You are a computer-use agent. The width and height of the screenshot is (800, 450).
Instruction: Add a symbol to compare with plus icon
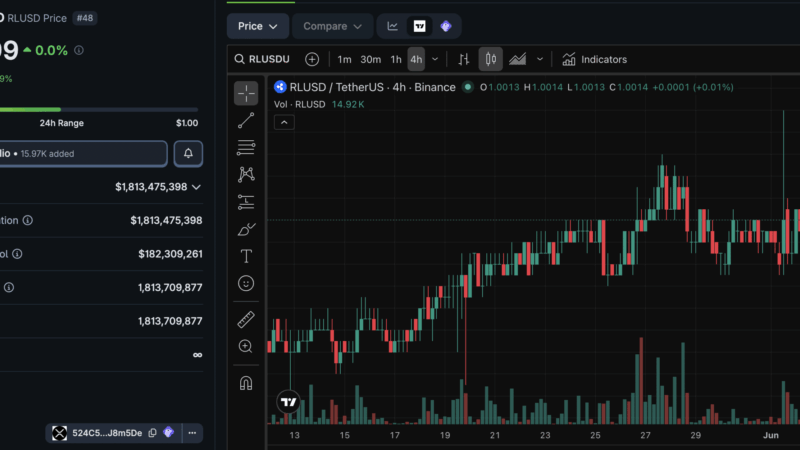coord(312,59)
